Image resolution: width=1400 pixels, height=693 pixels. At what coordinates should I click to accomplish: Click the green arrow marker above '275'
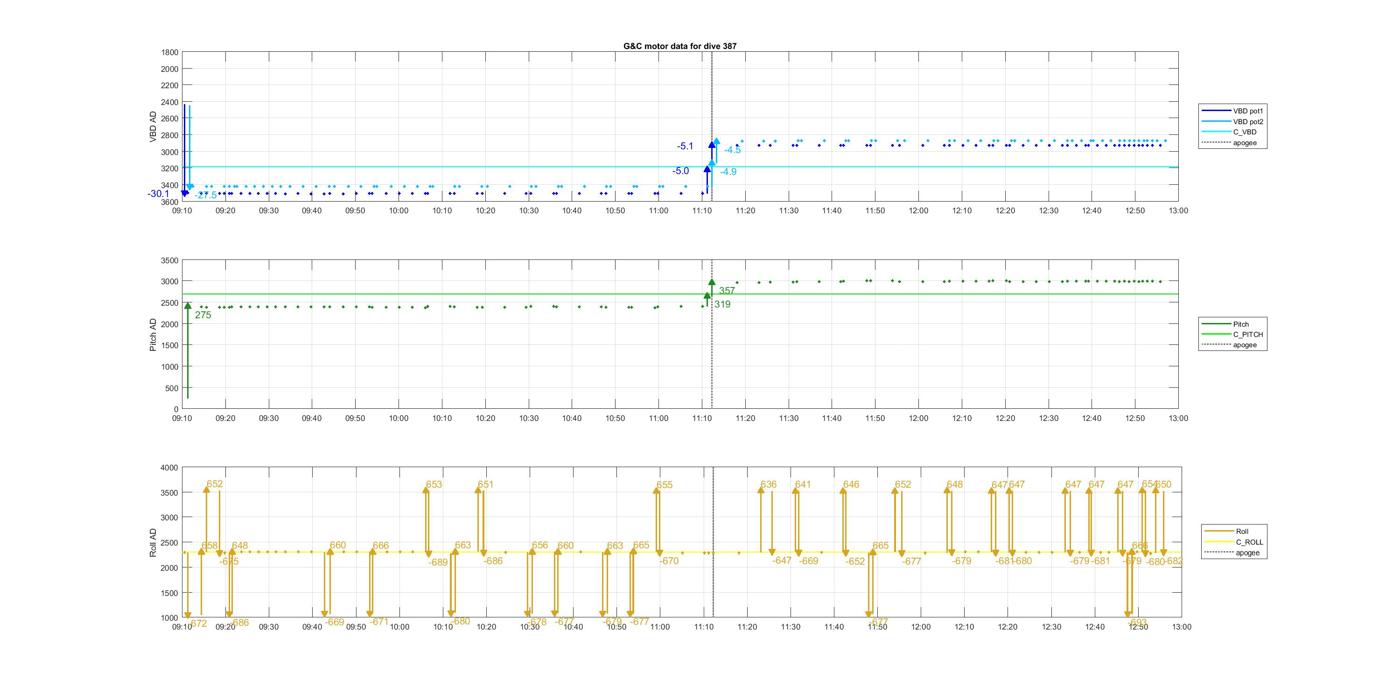187,306
